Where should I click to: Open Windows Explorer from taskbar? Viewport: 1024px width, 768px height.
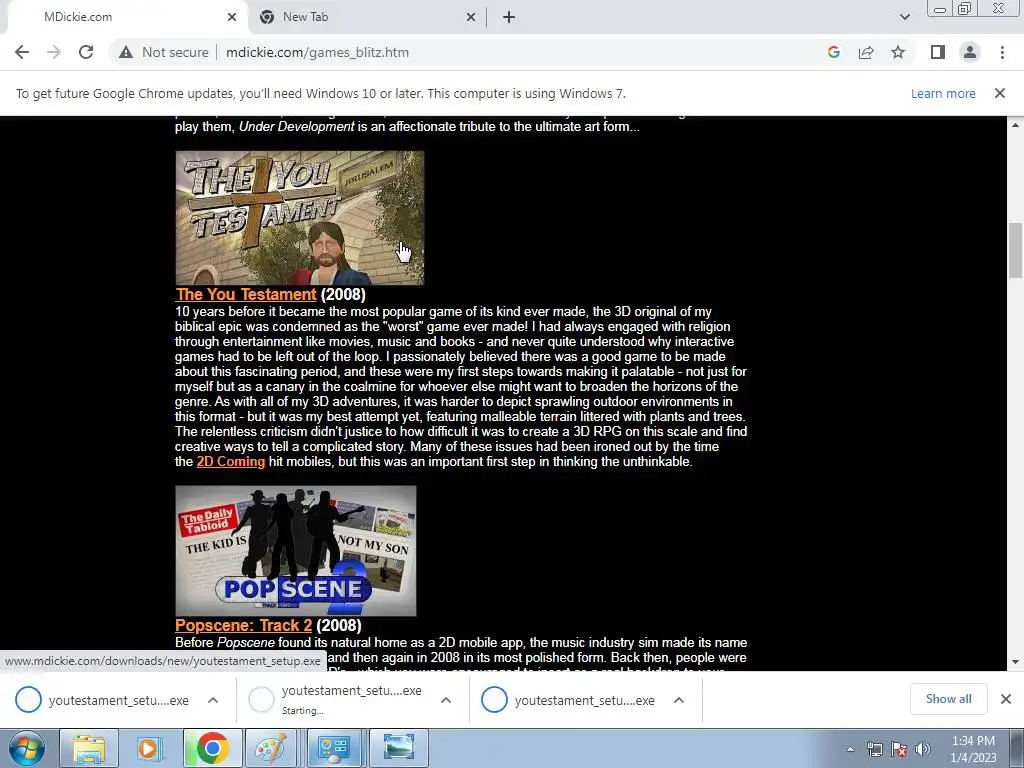pyautogui.click(x=89, y=748)
